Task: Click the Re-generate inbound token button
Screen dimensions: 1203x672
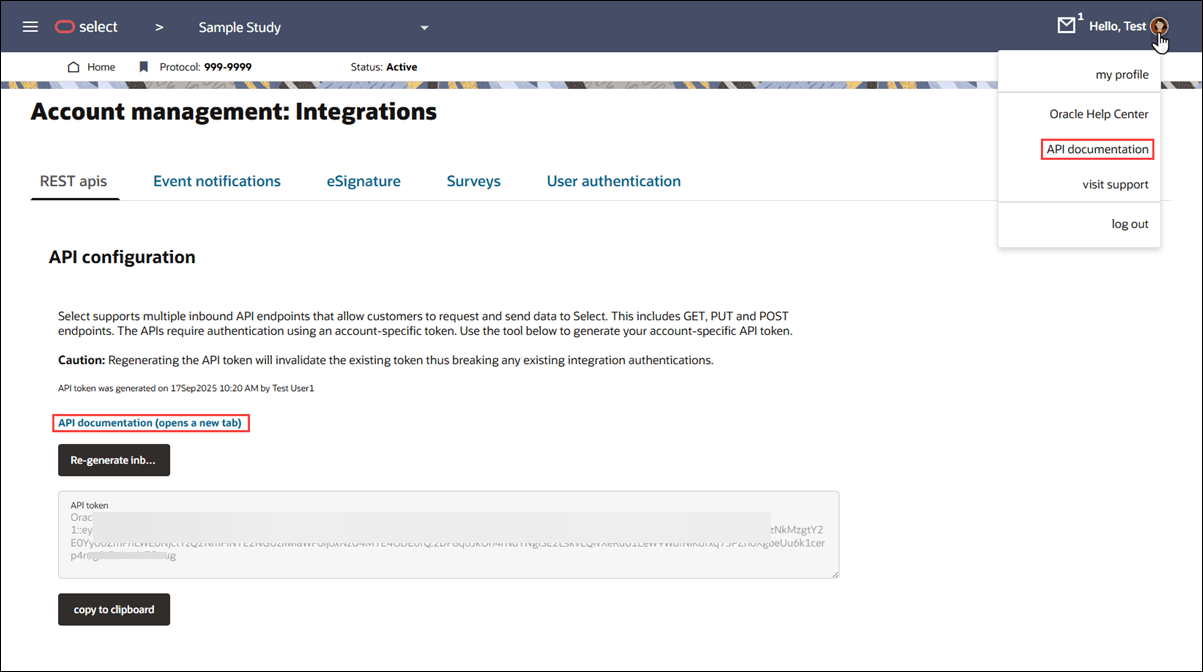Action: [x=113, y=460]
